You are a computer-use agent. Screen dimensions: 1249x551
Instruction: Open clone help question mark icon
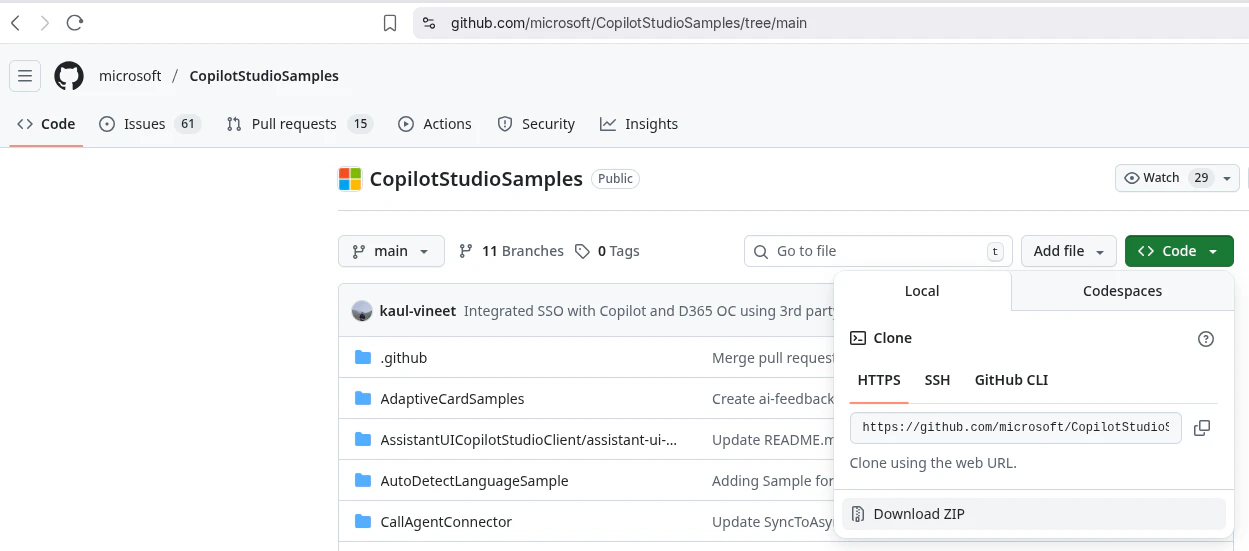click(1206, 339)
